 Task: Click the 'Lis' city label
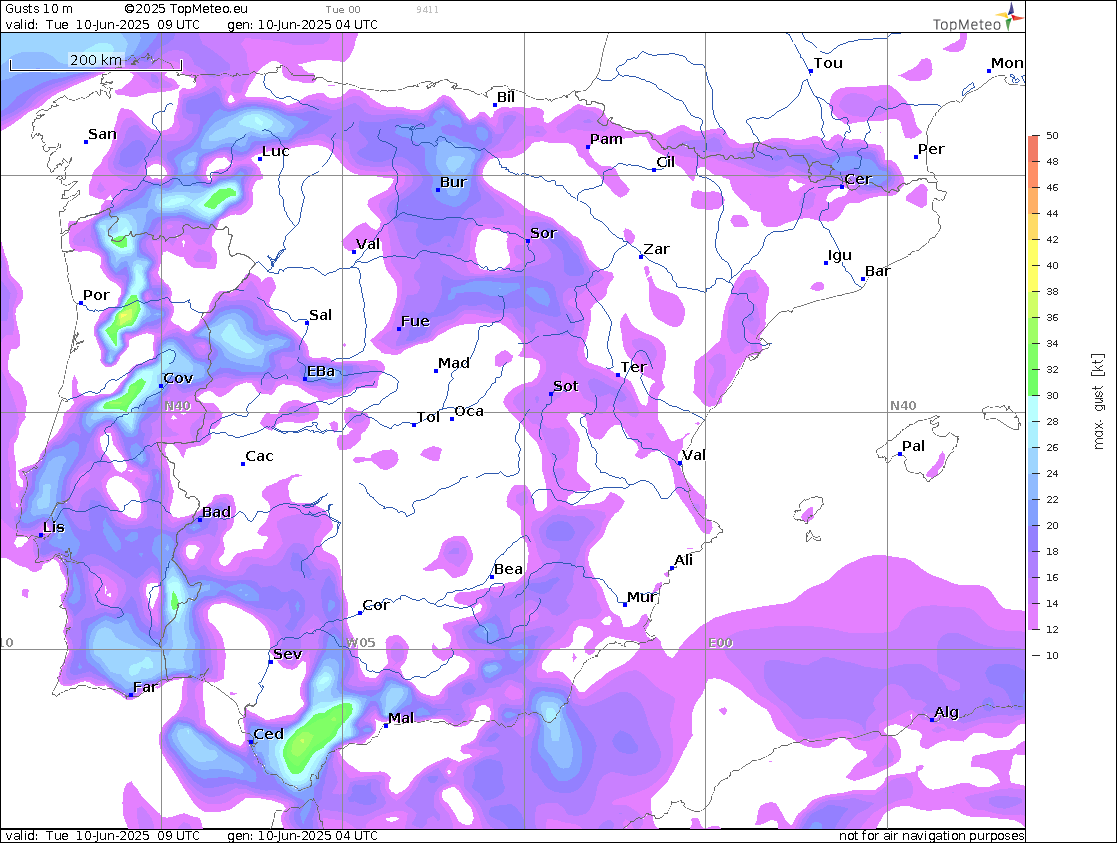pos(53,527)
